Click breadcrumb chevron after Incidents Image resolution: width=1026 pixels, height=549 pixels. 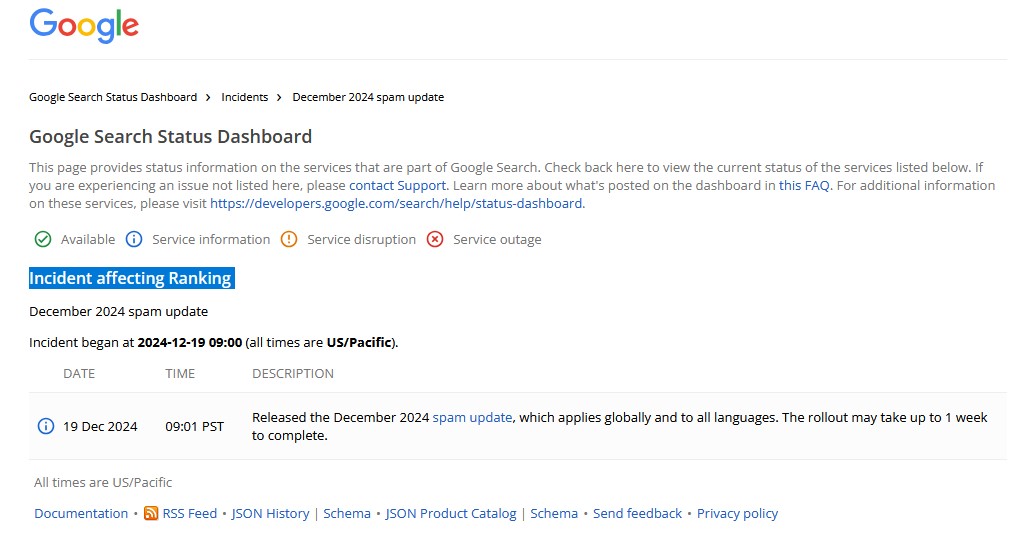point(279,97)
